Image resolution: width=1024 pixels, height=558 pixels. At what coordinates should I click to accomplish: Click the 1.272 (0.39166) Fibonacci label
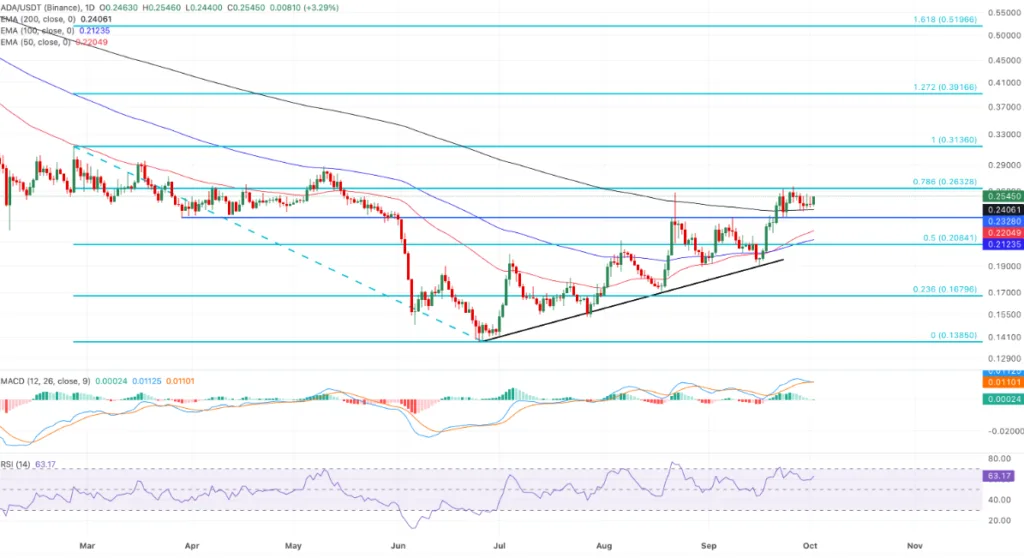[945, 87]
